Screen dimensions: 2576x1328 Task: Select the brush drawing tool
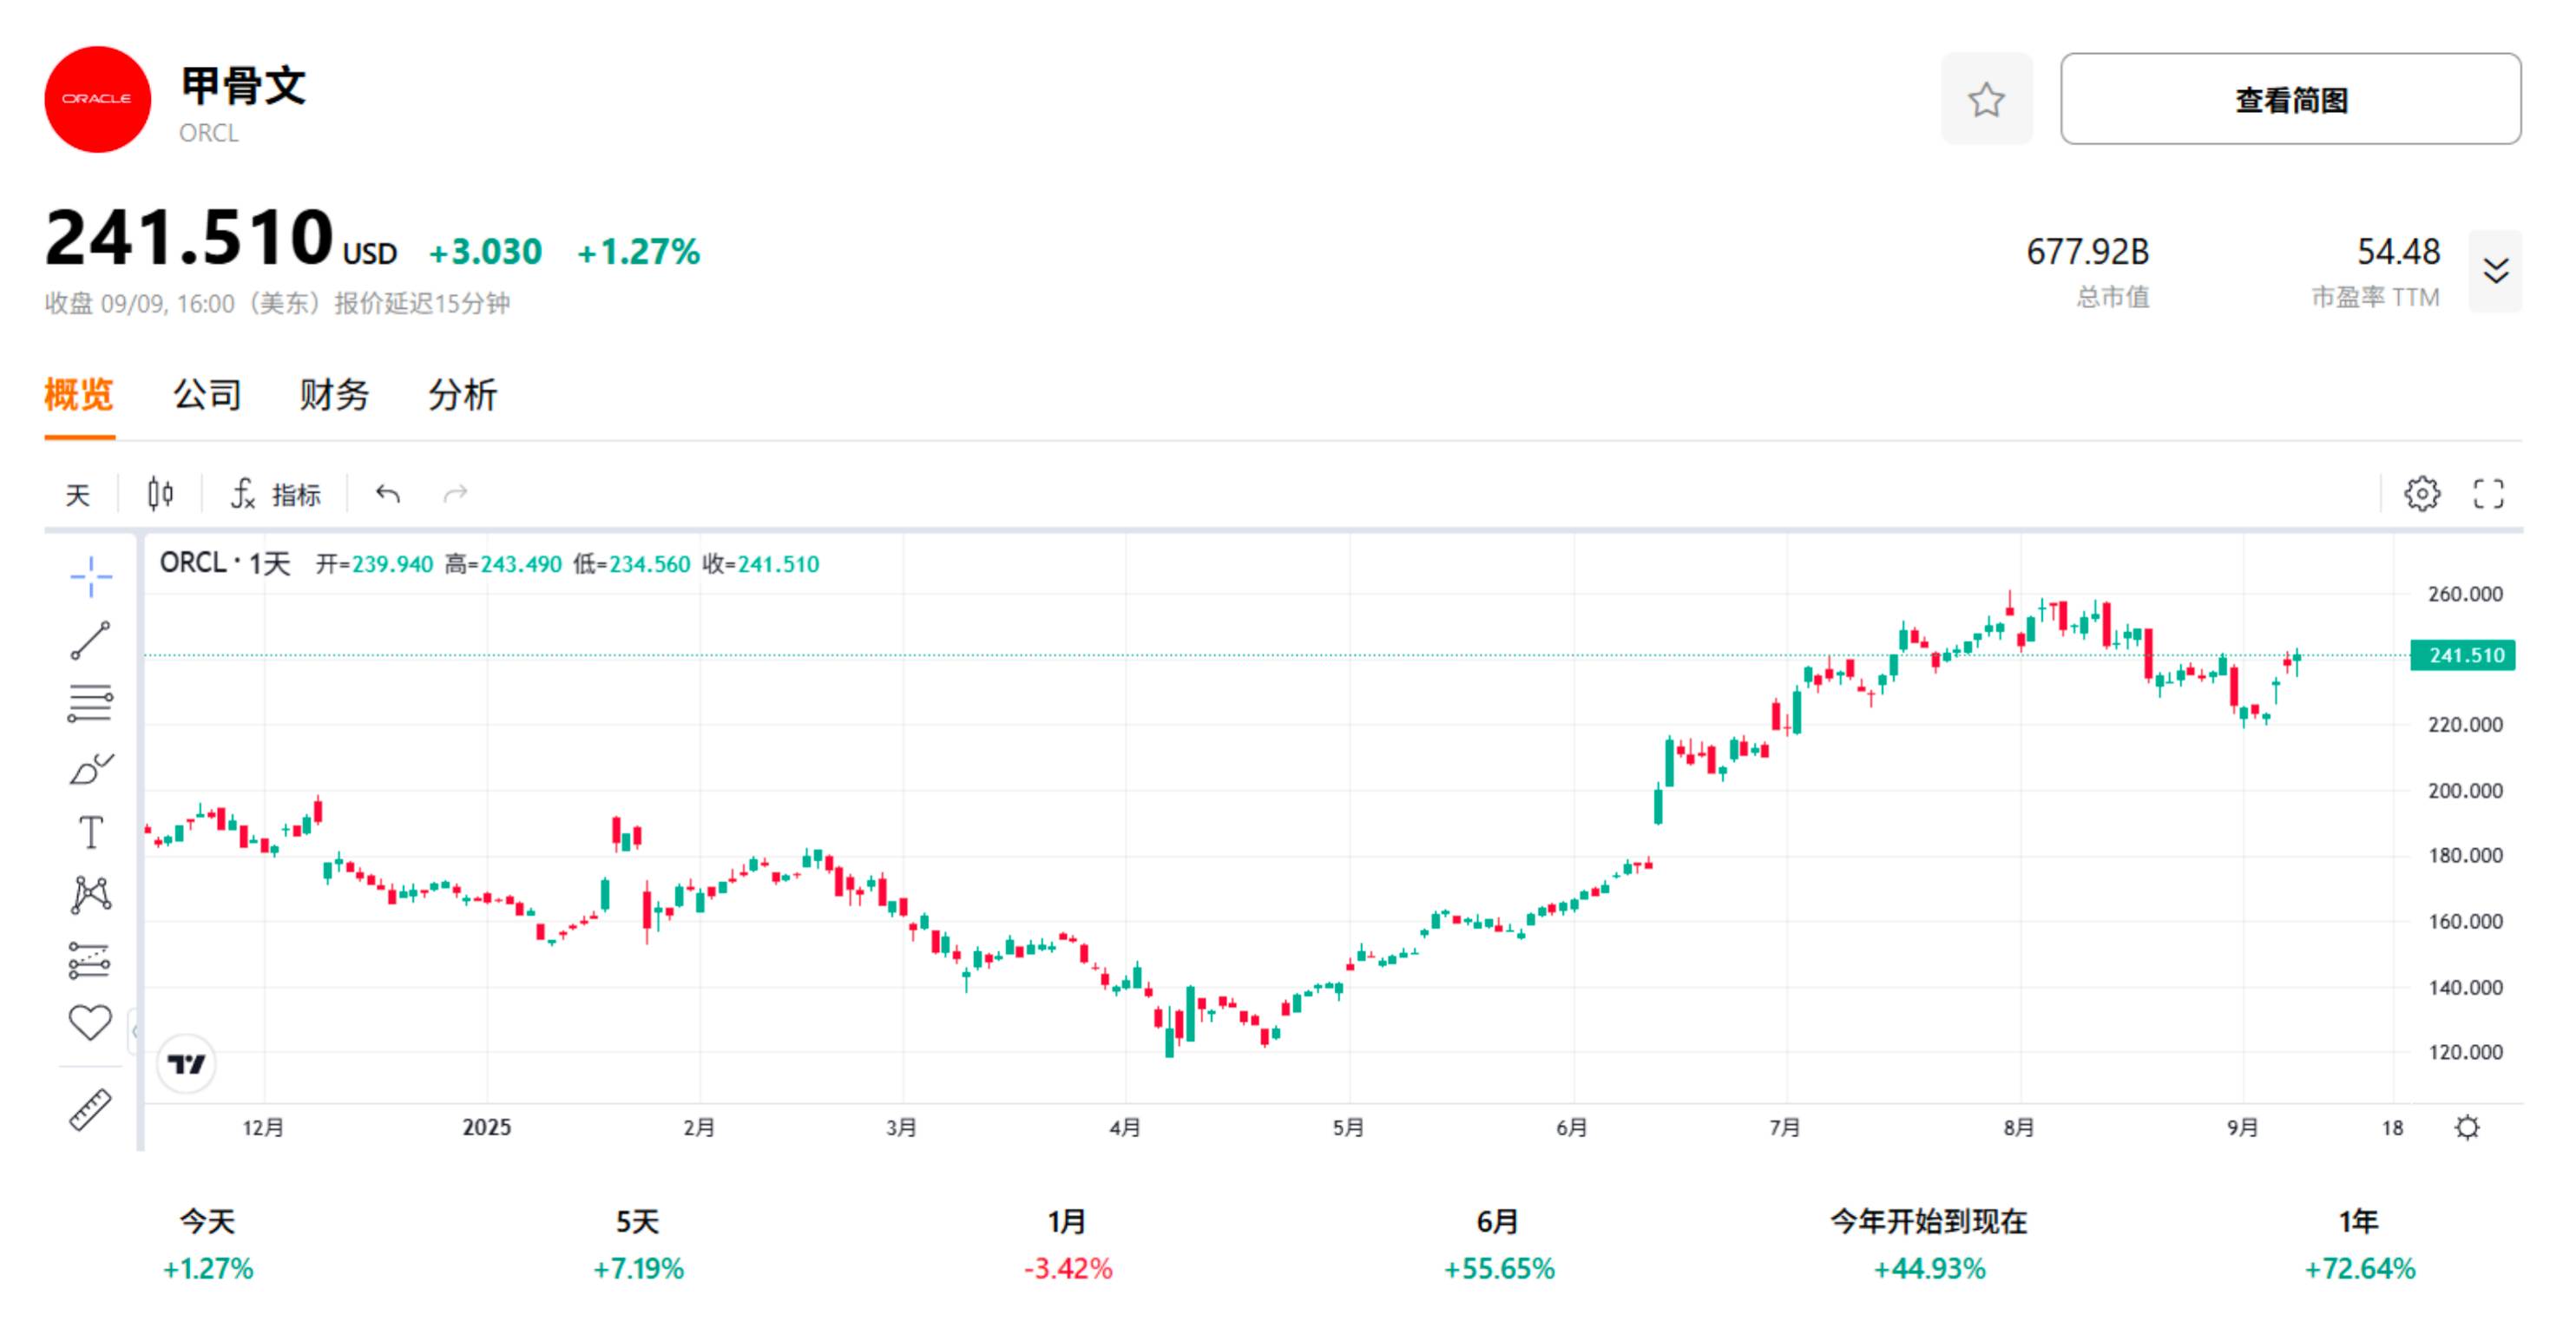tap(91, 769)
